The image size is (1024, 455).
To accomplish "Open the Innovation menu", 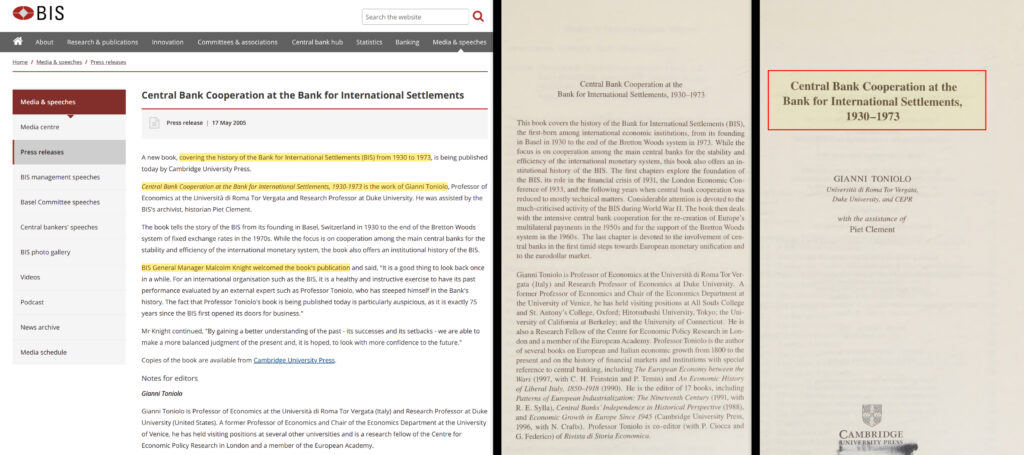I will coord(168,42).
